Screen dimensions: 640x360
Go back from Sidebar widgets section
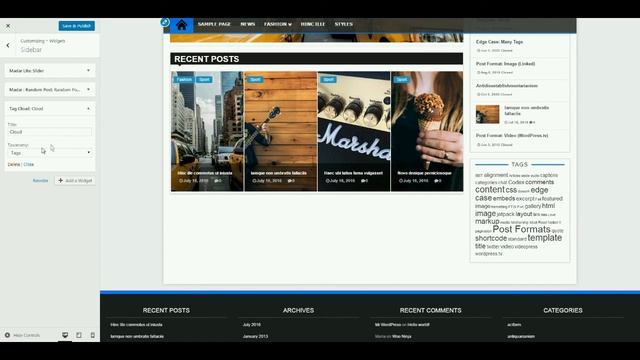pyautogui.click(x=8, y=45)
